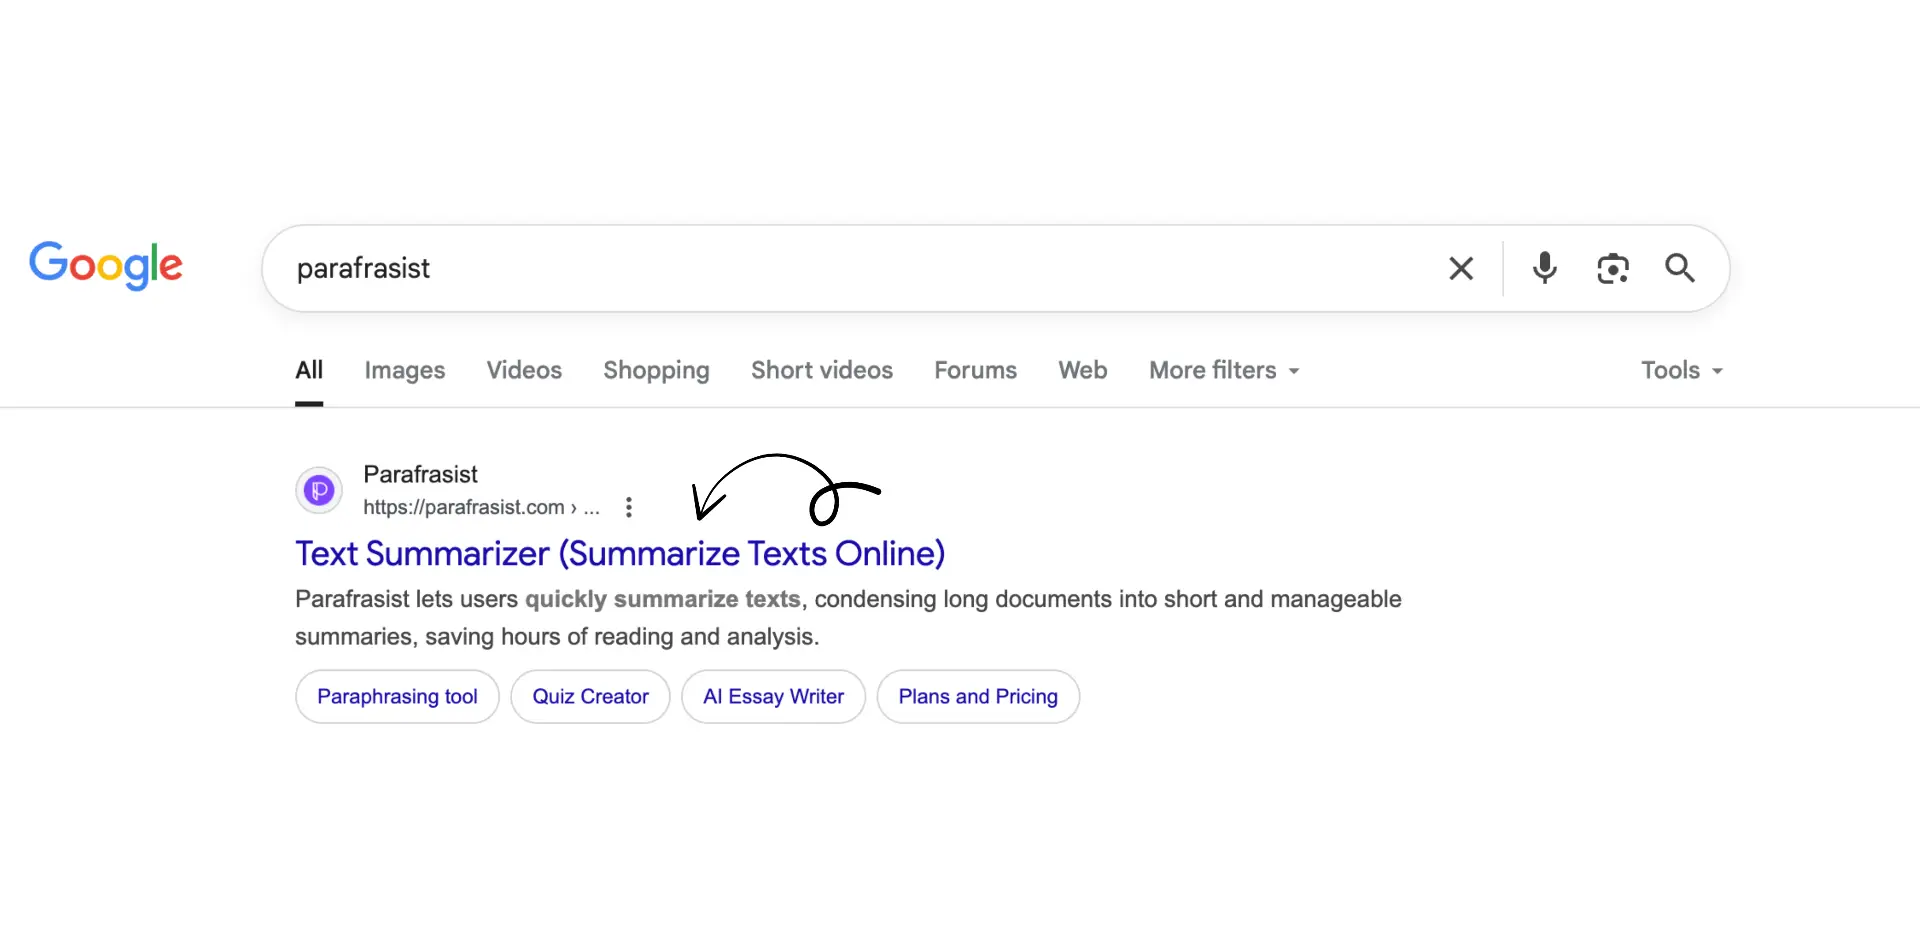This screenshot has width=1920, height=951.
Task: Select the Shopping tab
Action: click(x=656, y=370)
